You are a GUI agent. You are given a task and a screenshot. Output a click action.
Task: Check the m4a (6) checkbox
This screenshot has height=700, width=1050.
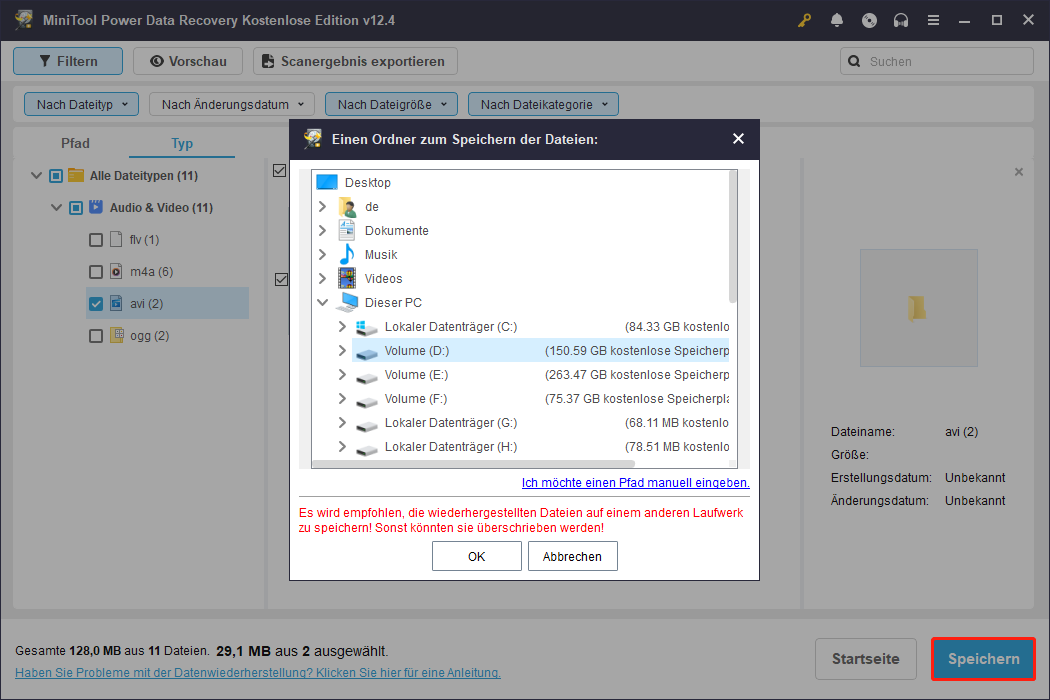point(96,272)
